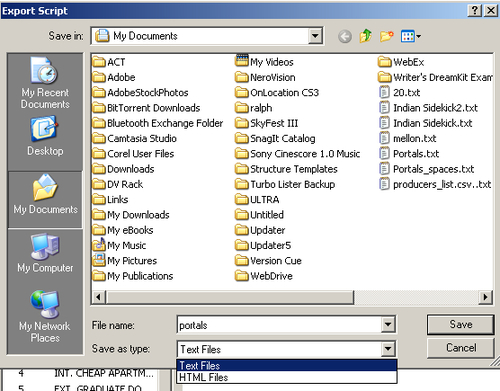
Task: Select Indian Sidekick.txt file
Action: tap(426, 123)
